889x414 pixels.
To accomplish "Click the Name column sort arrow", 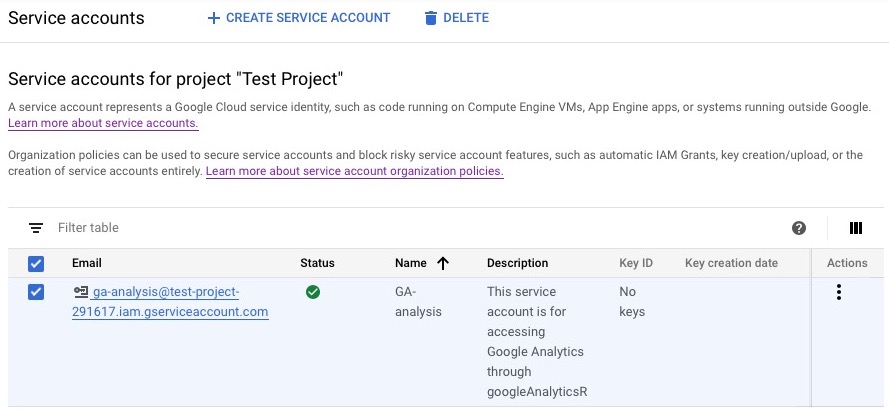I will 443,263.
